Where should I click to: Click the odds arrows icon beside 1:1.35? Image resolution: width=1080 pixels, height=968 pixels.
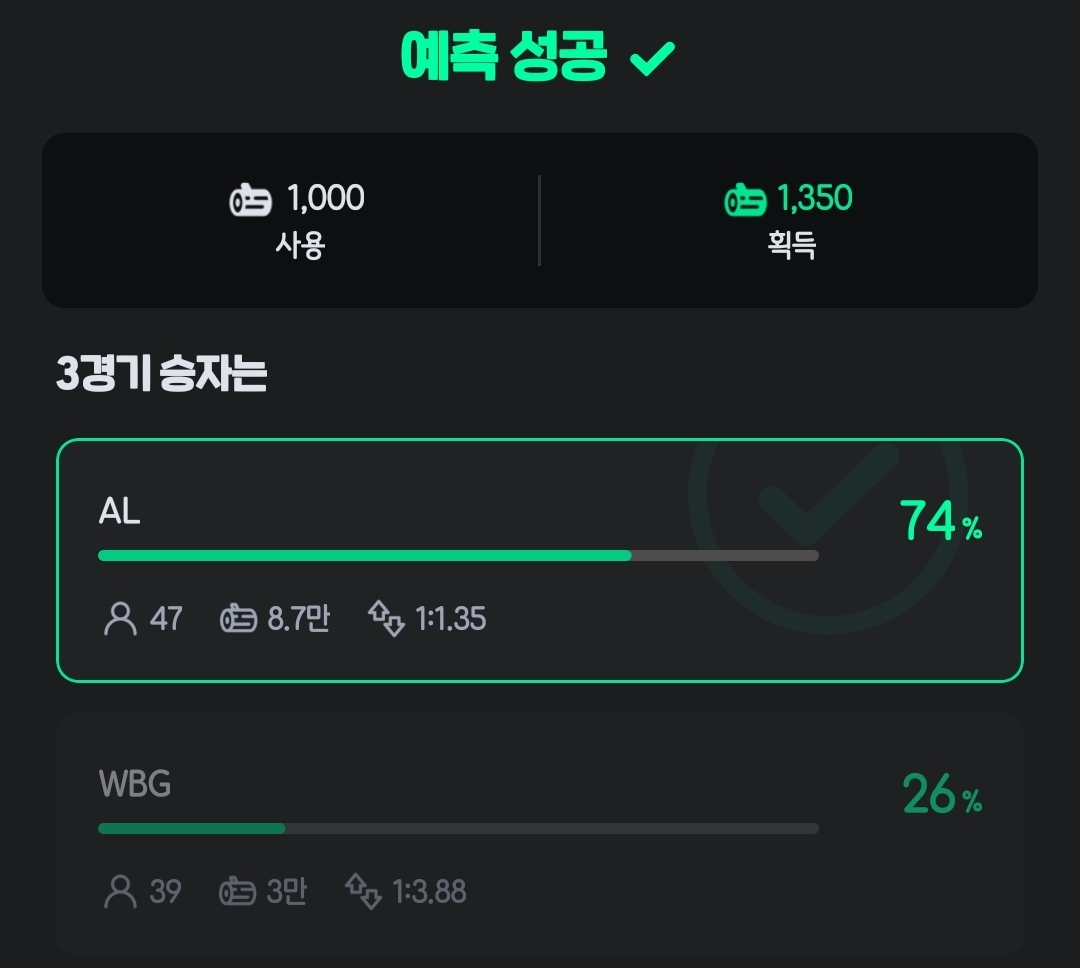386,618
